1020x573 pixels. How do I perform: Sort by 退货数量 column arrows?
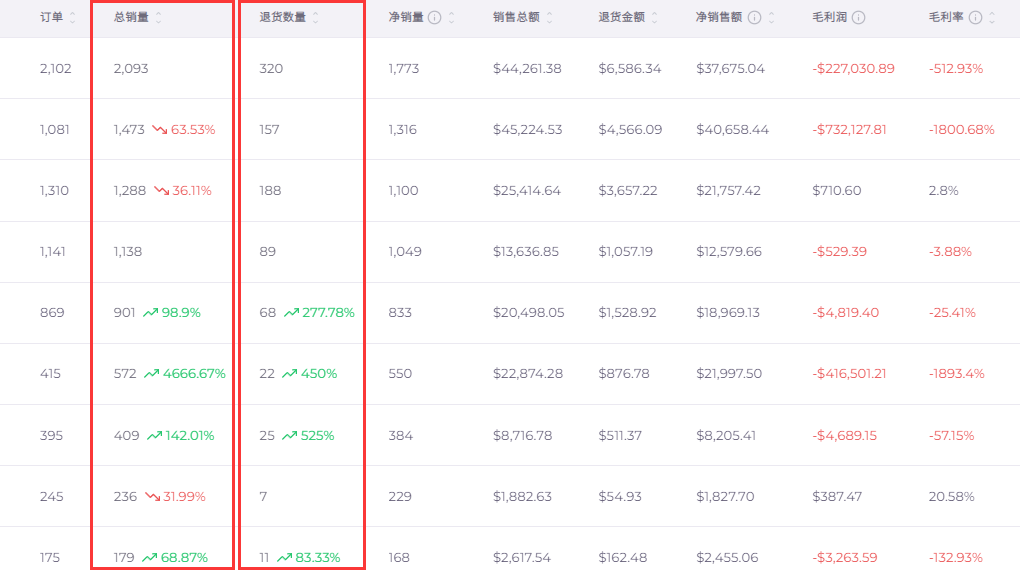315,18
